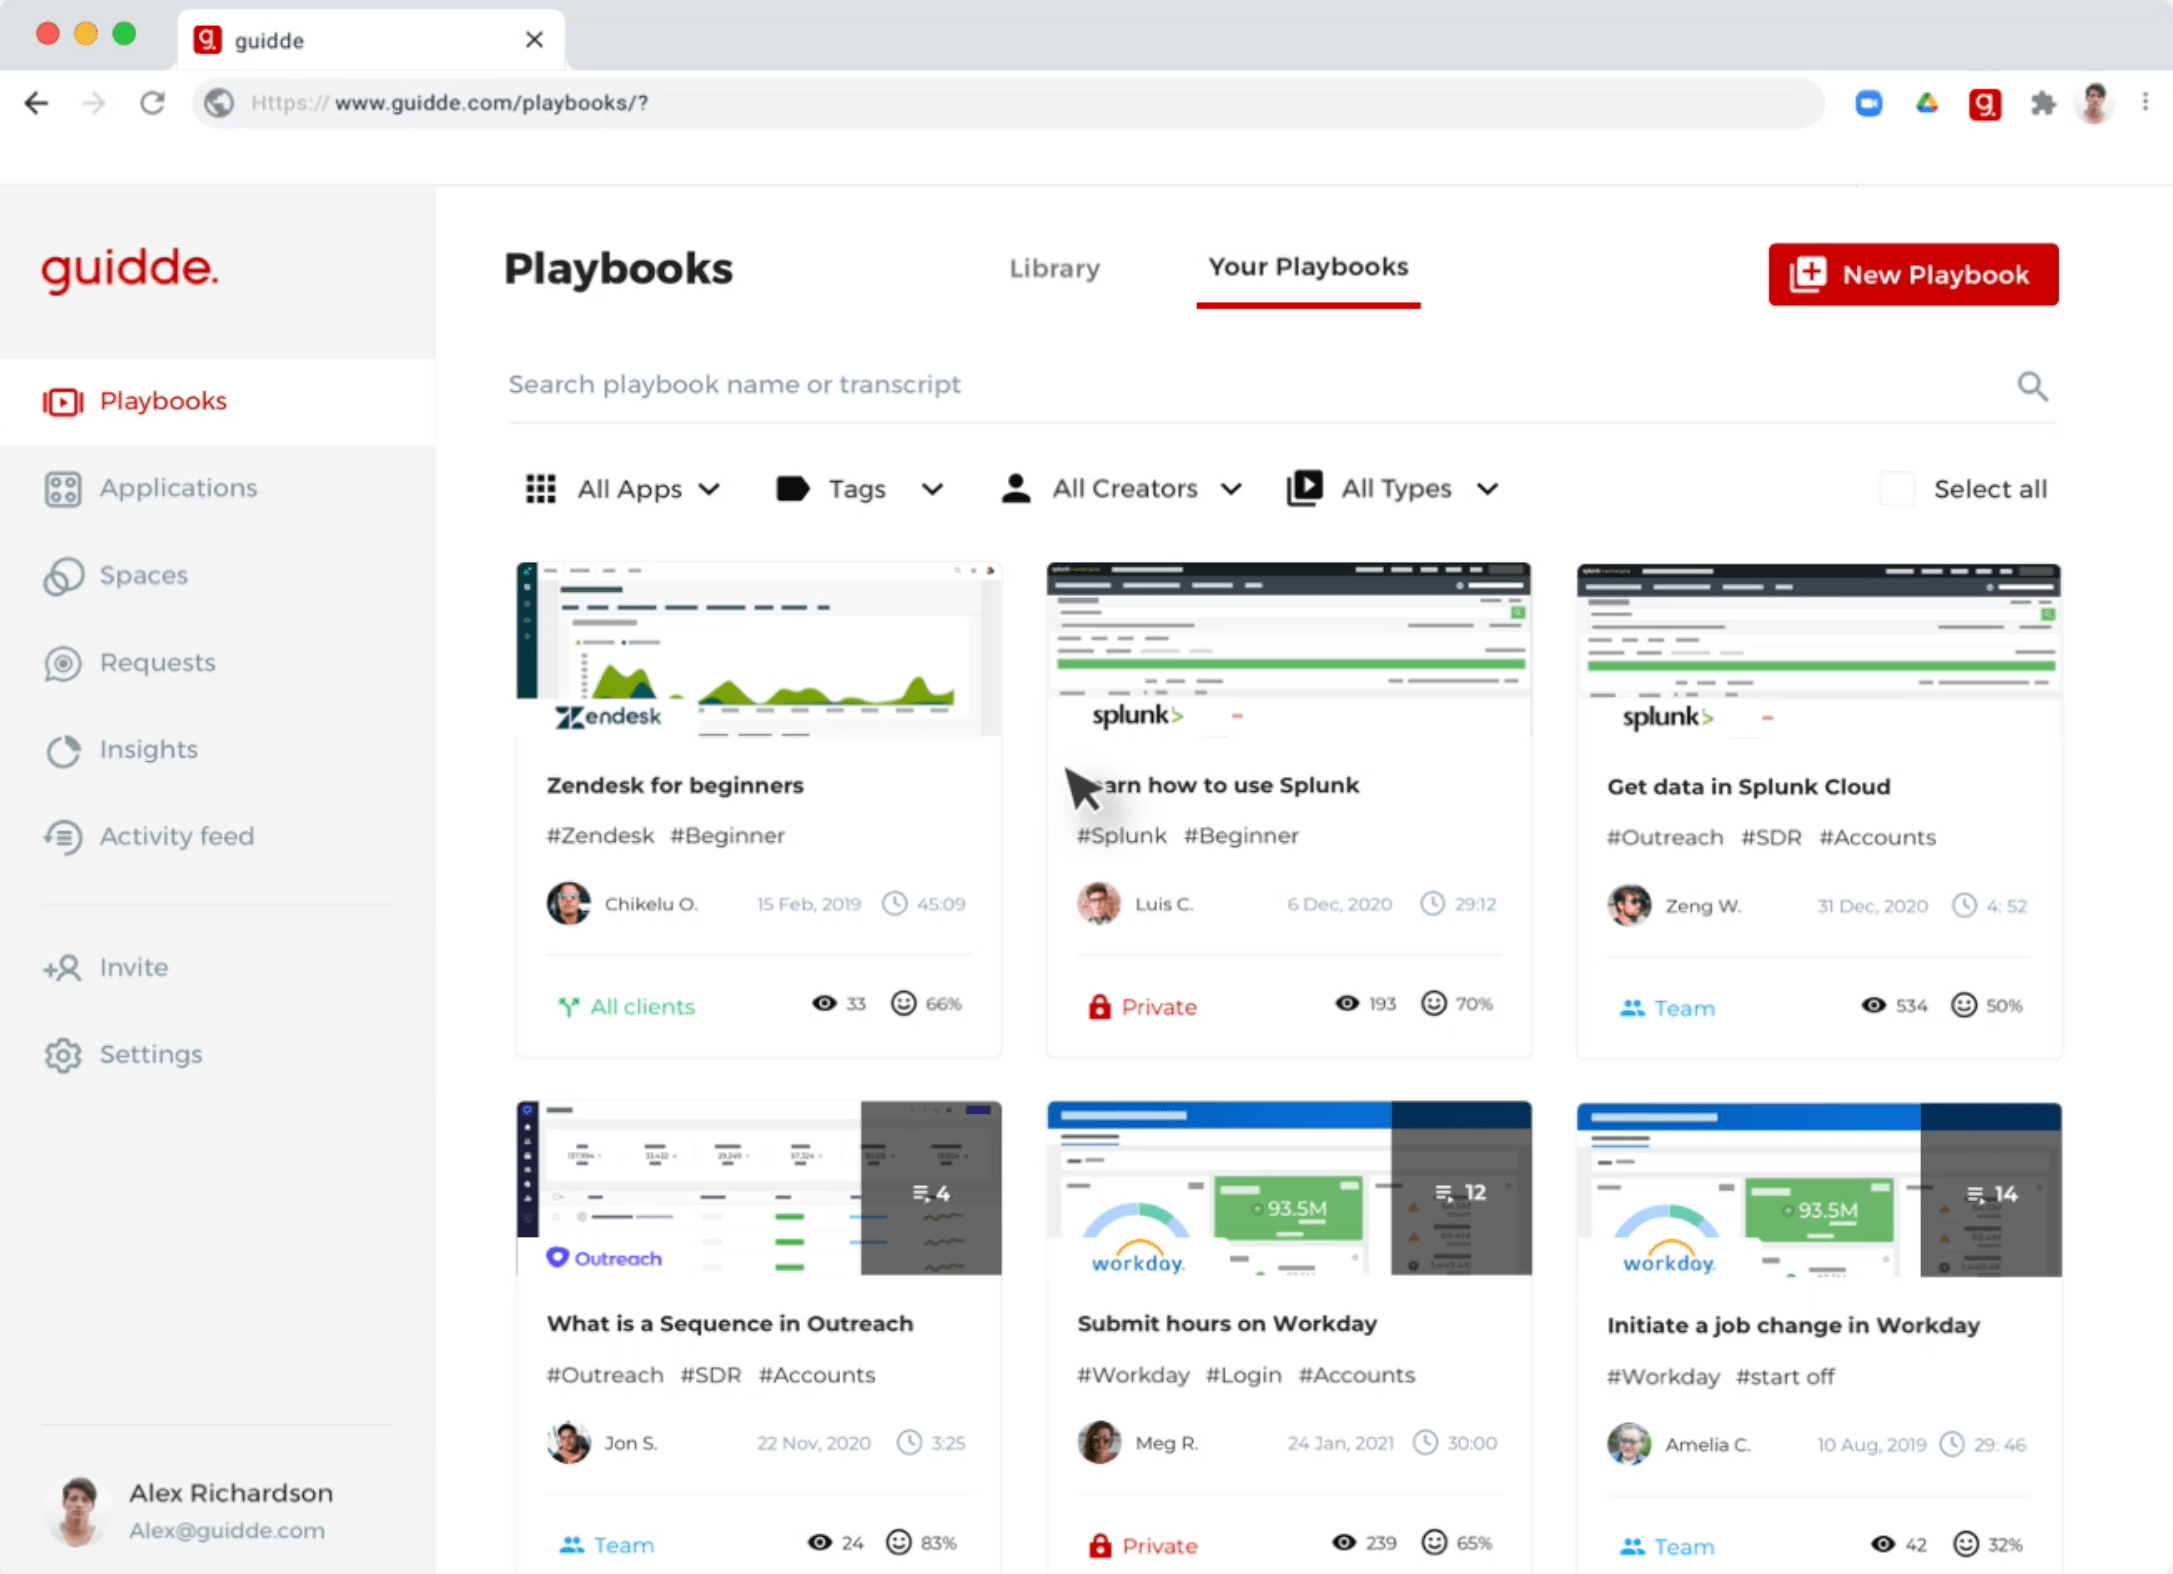This screenshot has height=1574, width=2173.
Task: Open Settings gear icon in sidebar
Action: 62,1055
